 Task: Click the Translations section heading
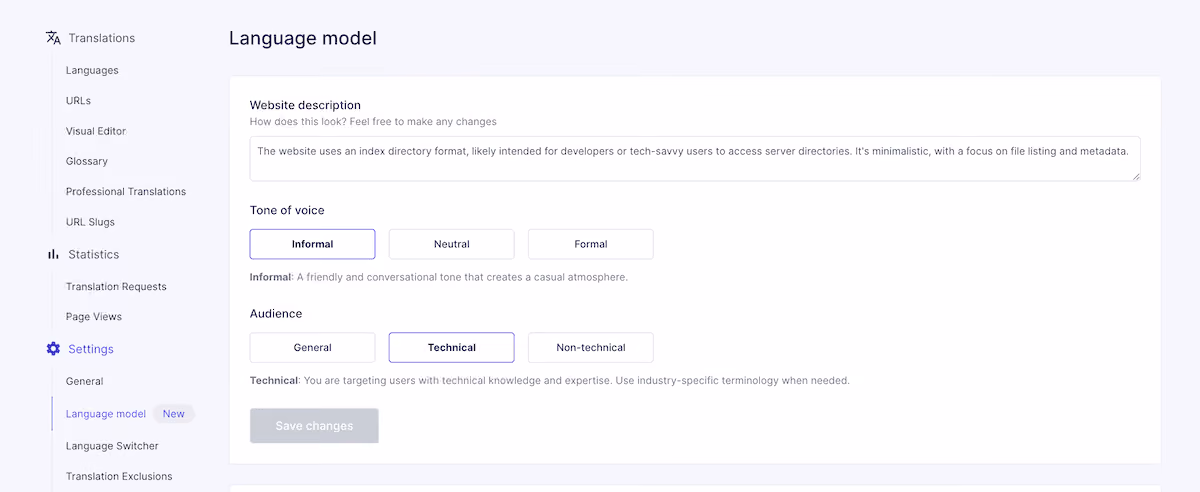(x=101, y=38)
